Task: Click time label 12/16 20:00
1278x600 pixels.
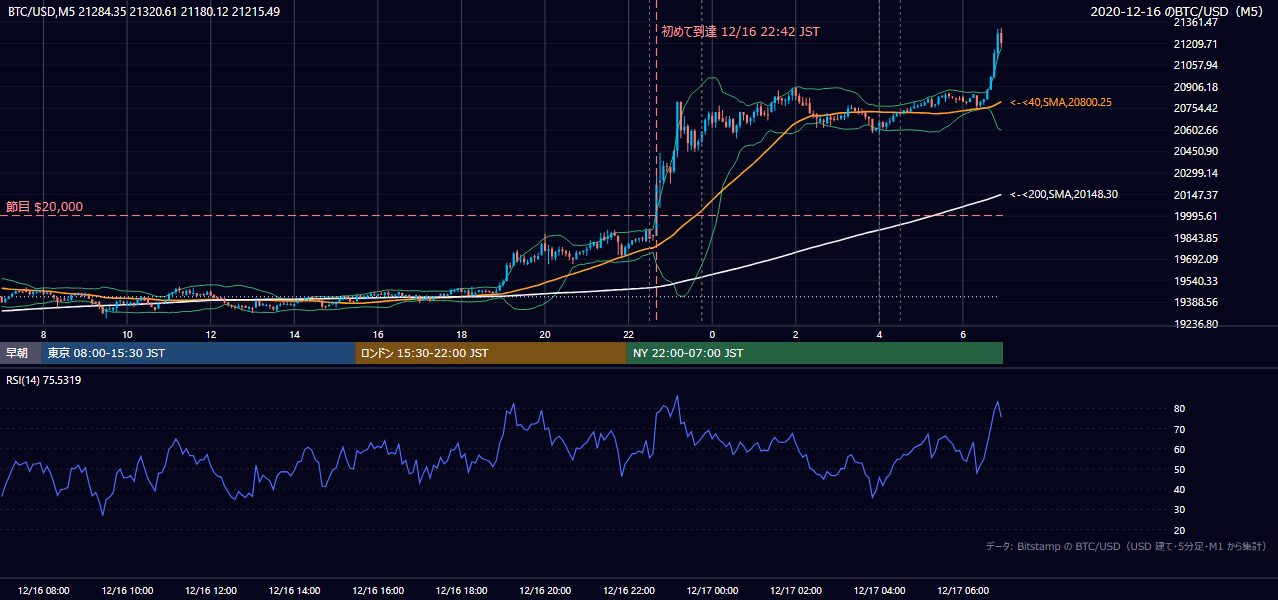Action: coord(545,591)
